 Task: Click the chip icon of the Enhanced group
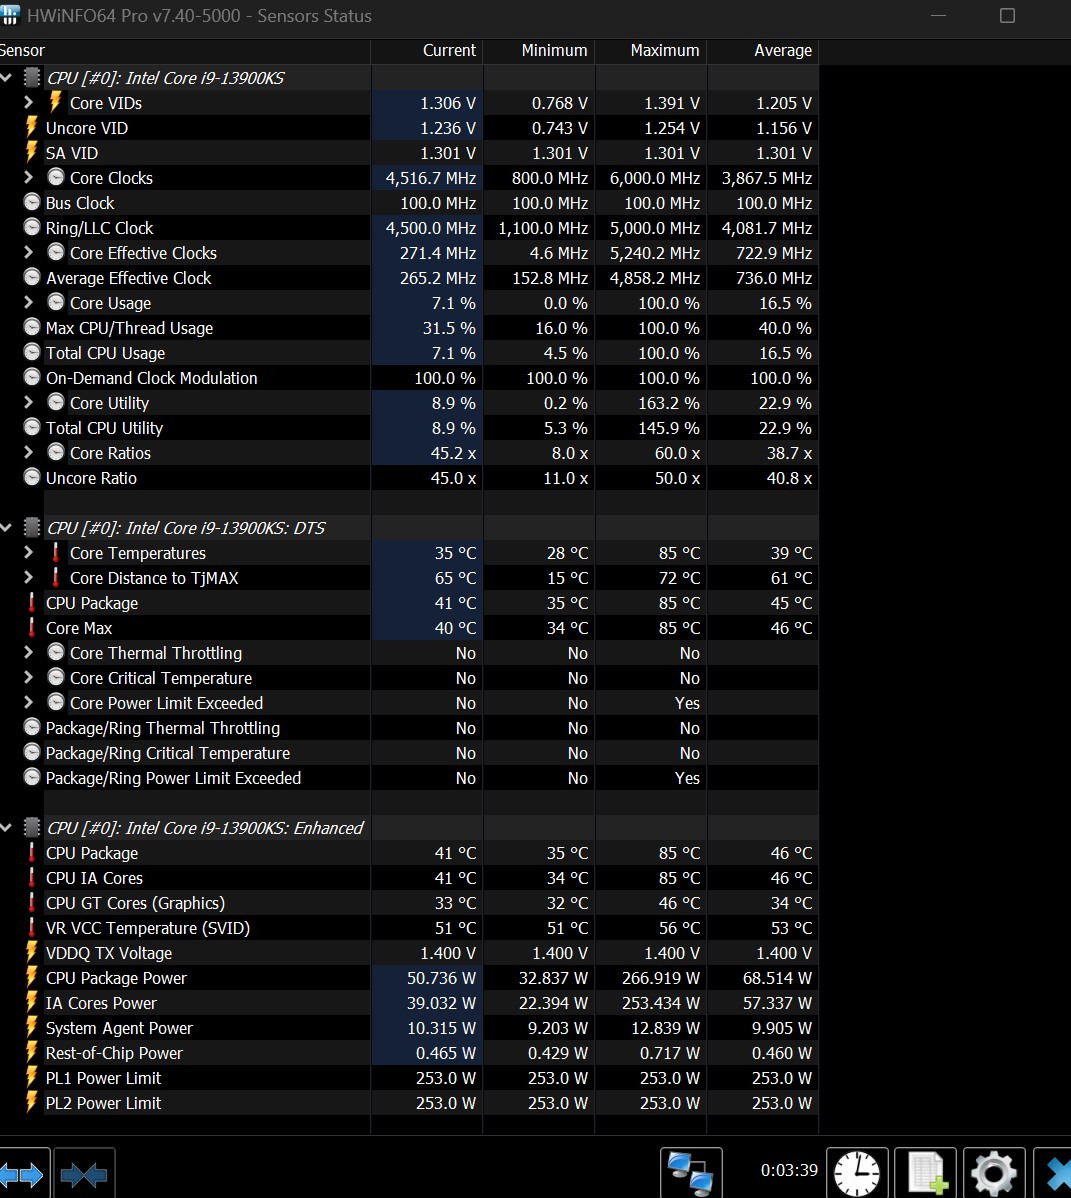coord(31,827)
